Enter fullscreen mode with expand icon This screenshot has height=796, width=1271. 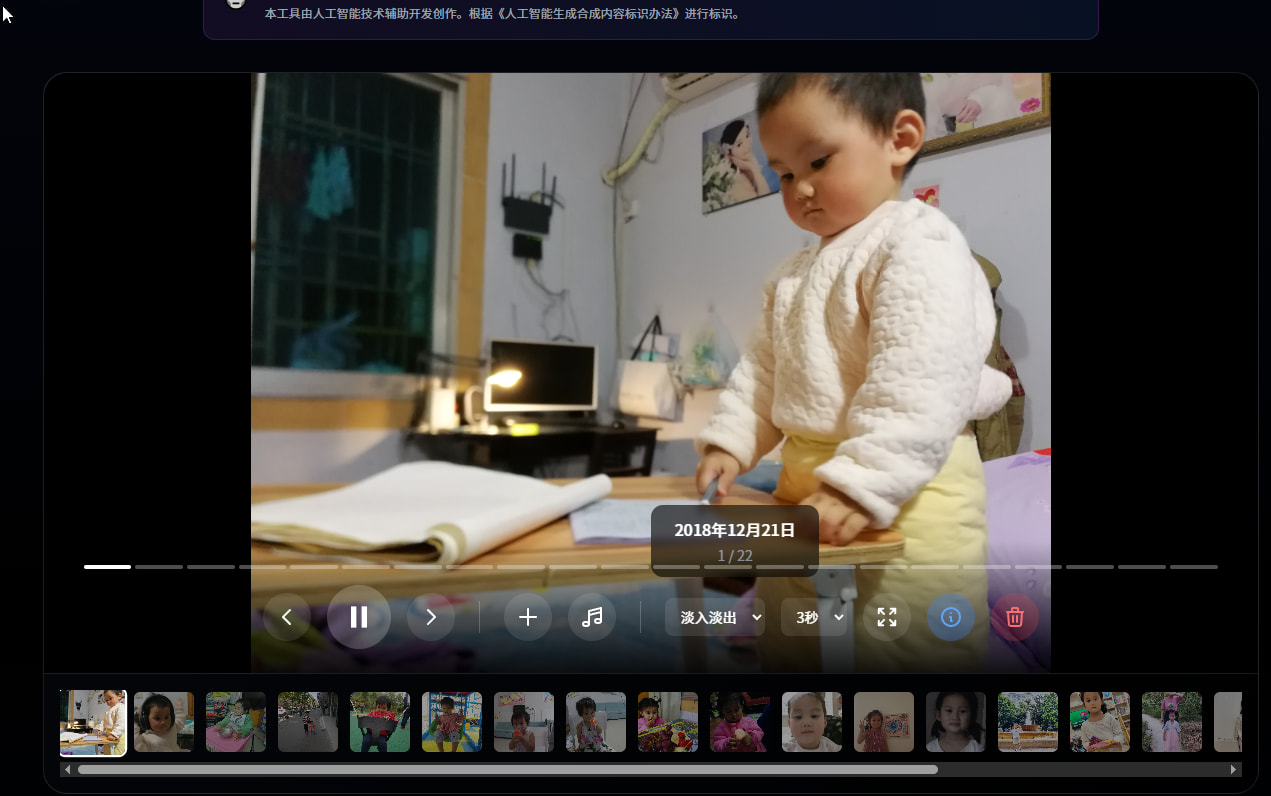point(887,617)
